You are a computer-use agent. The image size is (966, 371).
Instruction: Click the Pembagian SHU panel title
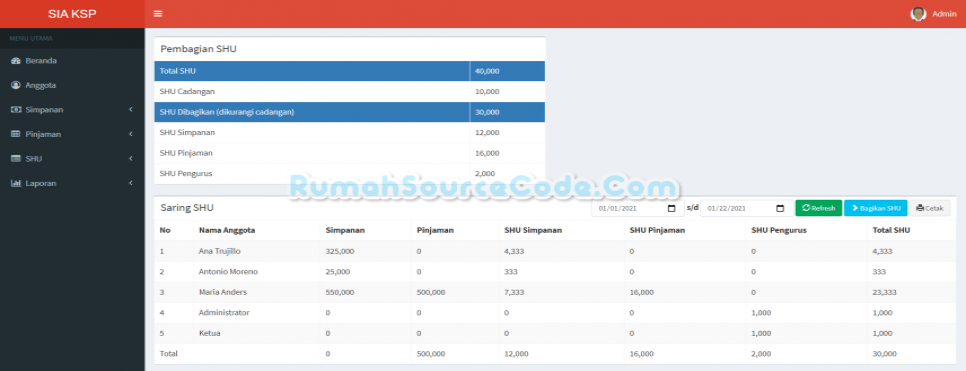pyautogui.click(x=198, y=49)
